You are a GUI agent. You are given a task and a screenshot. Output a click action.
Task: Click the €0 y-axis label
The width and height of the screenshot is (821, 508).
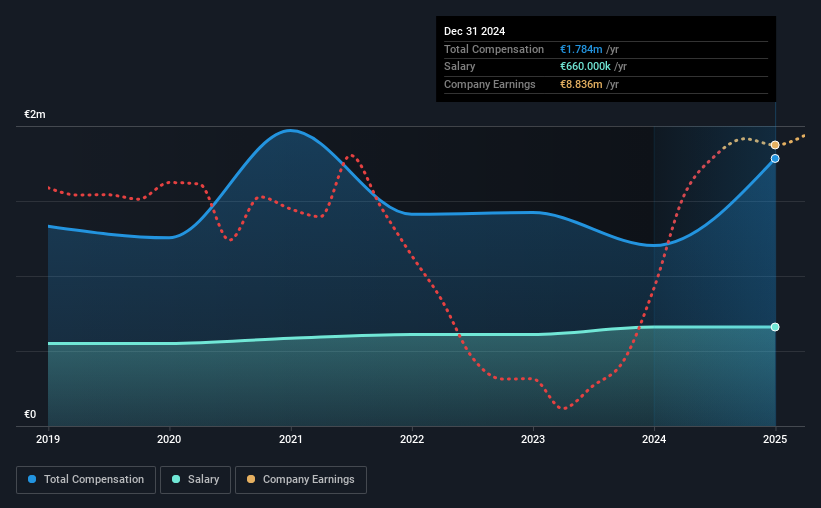pyautogui.click(x=30, y=414)
